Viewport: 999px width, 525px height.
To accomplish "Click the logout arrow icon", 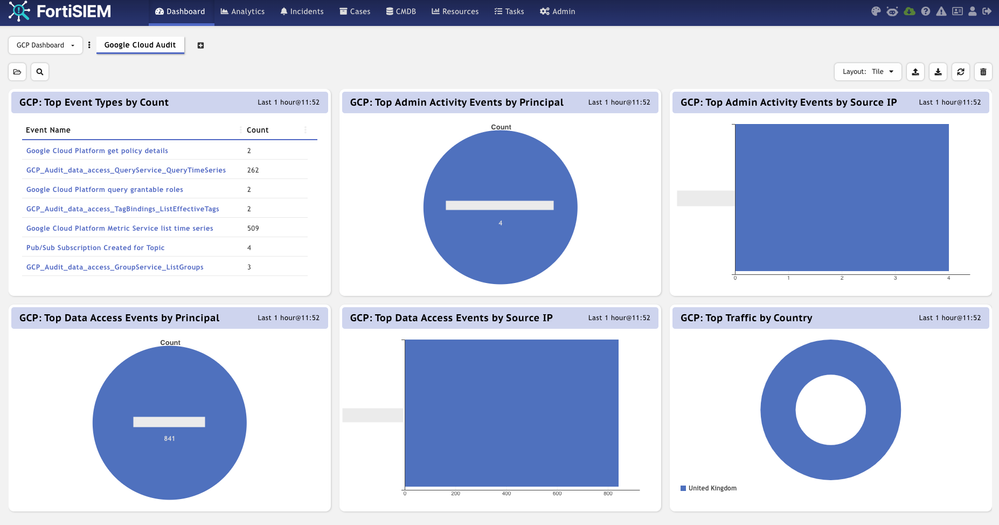I will click(987, 11).
